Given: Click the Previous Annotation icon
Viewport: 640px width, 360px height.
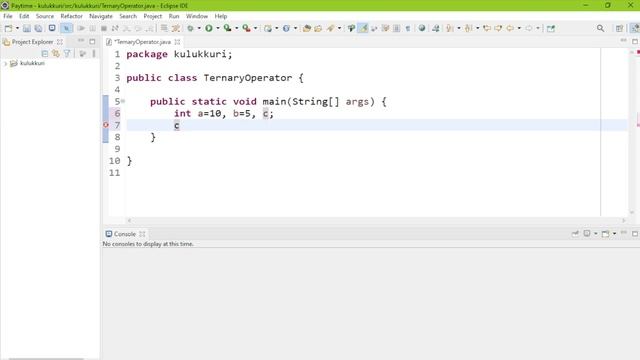Looking at the screenshot, I should point(469,28).
